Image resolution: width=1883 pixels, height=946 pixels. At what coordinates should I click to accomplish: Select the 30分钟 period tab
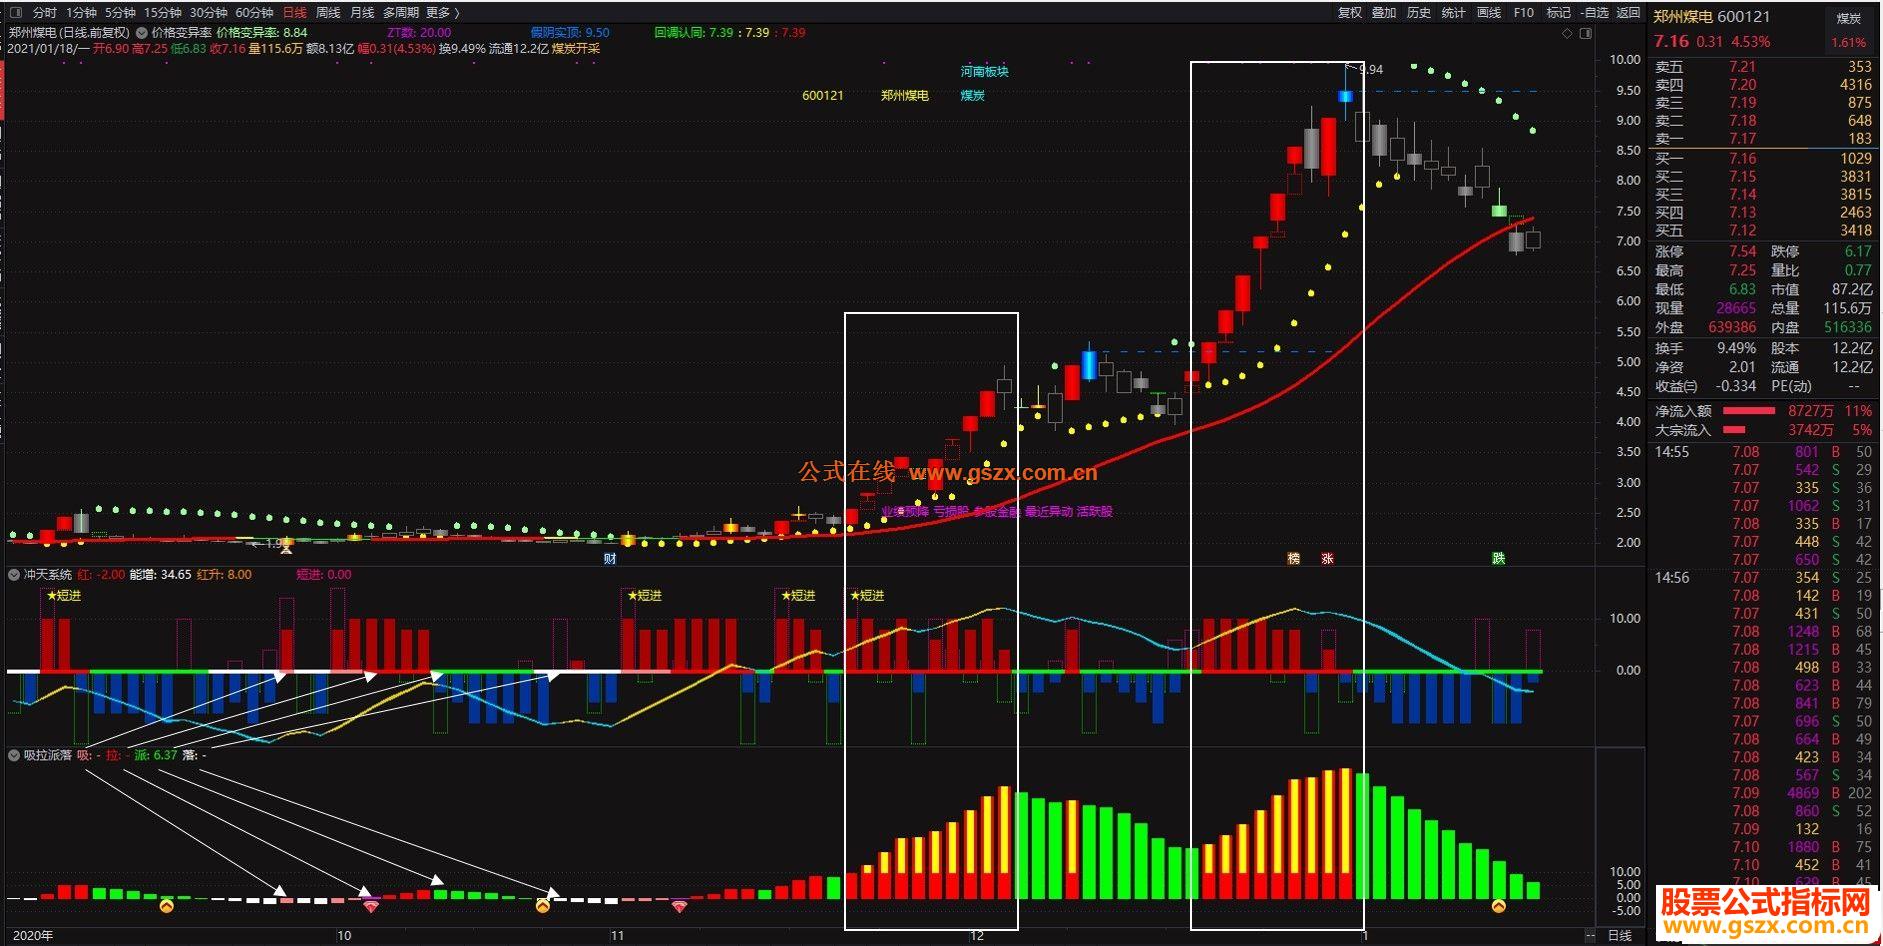click(208, 13)
